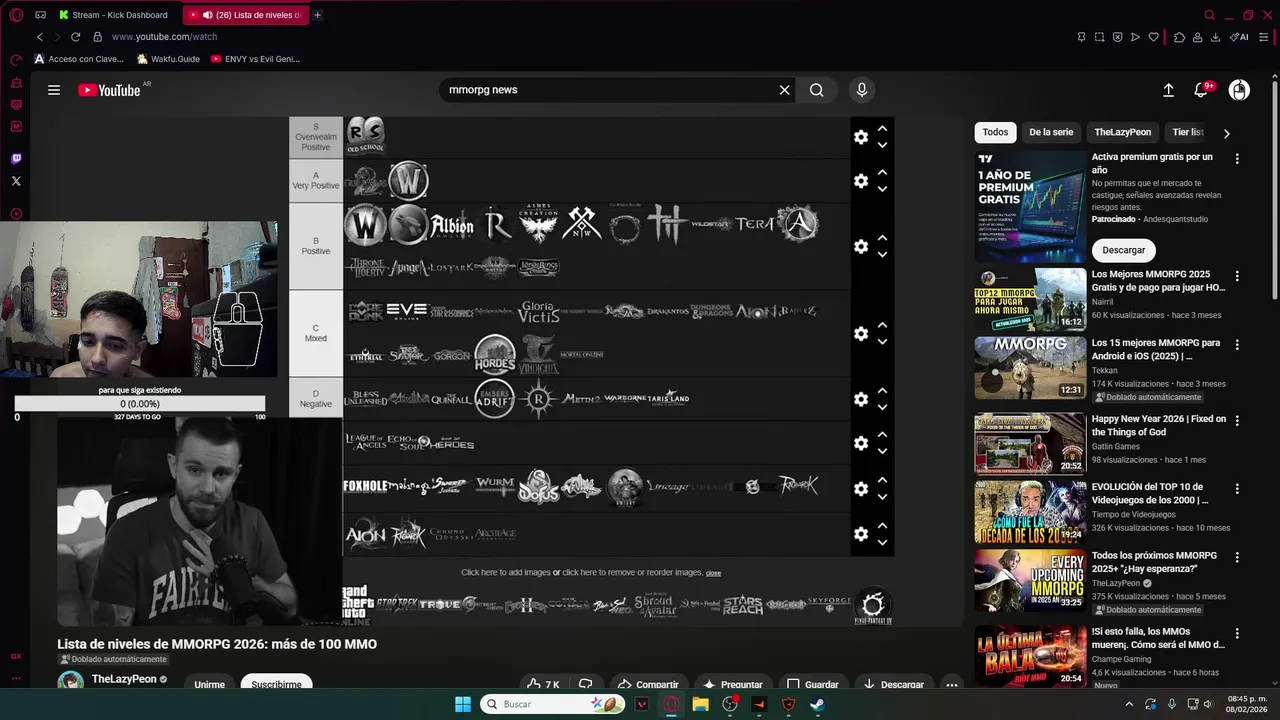Select the TheLazyPeon filter chip
The height and width of the screenshot is (720, 1280).
tap(1122, 132)
